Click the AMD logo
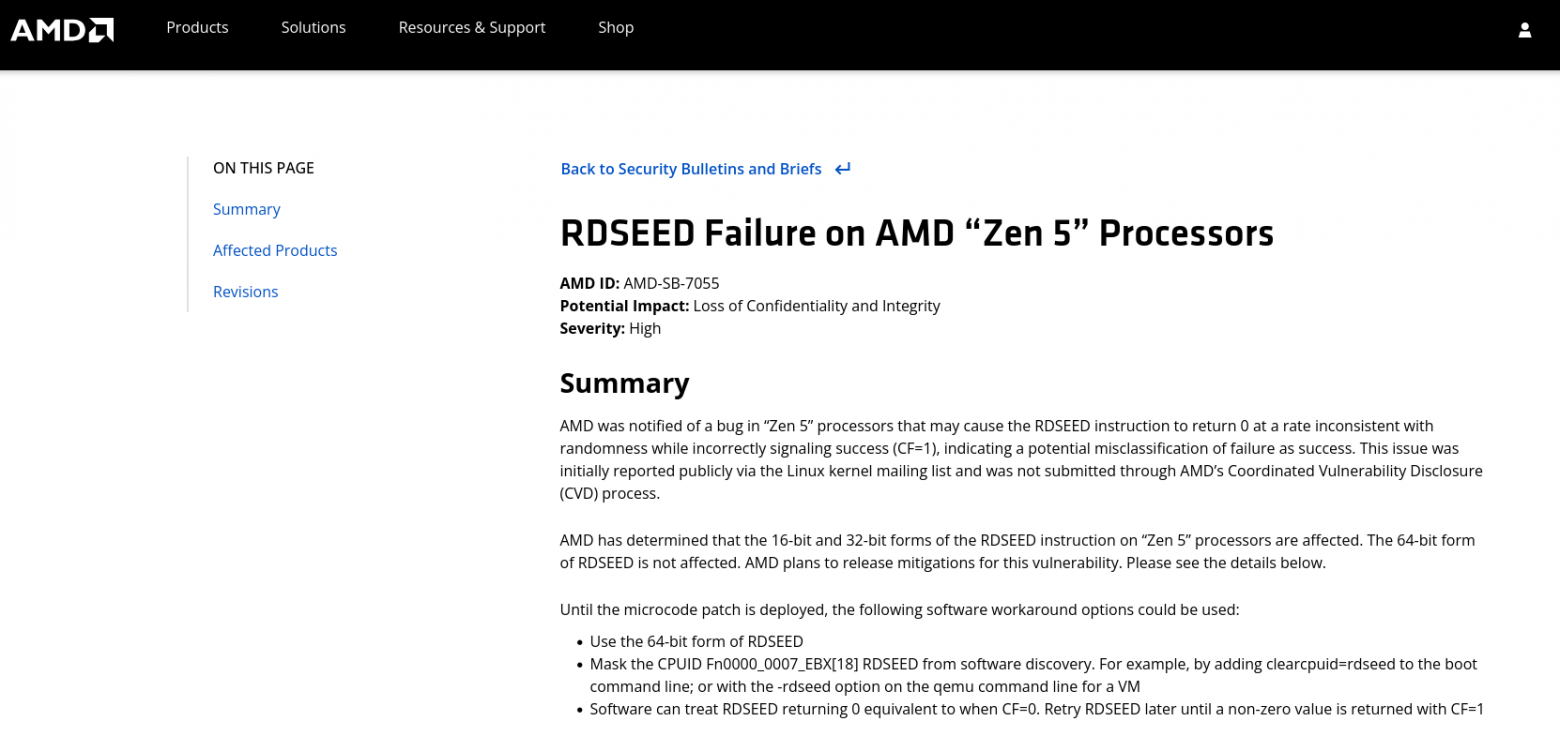Screen dimensions: 1560x736 point(62,29)
